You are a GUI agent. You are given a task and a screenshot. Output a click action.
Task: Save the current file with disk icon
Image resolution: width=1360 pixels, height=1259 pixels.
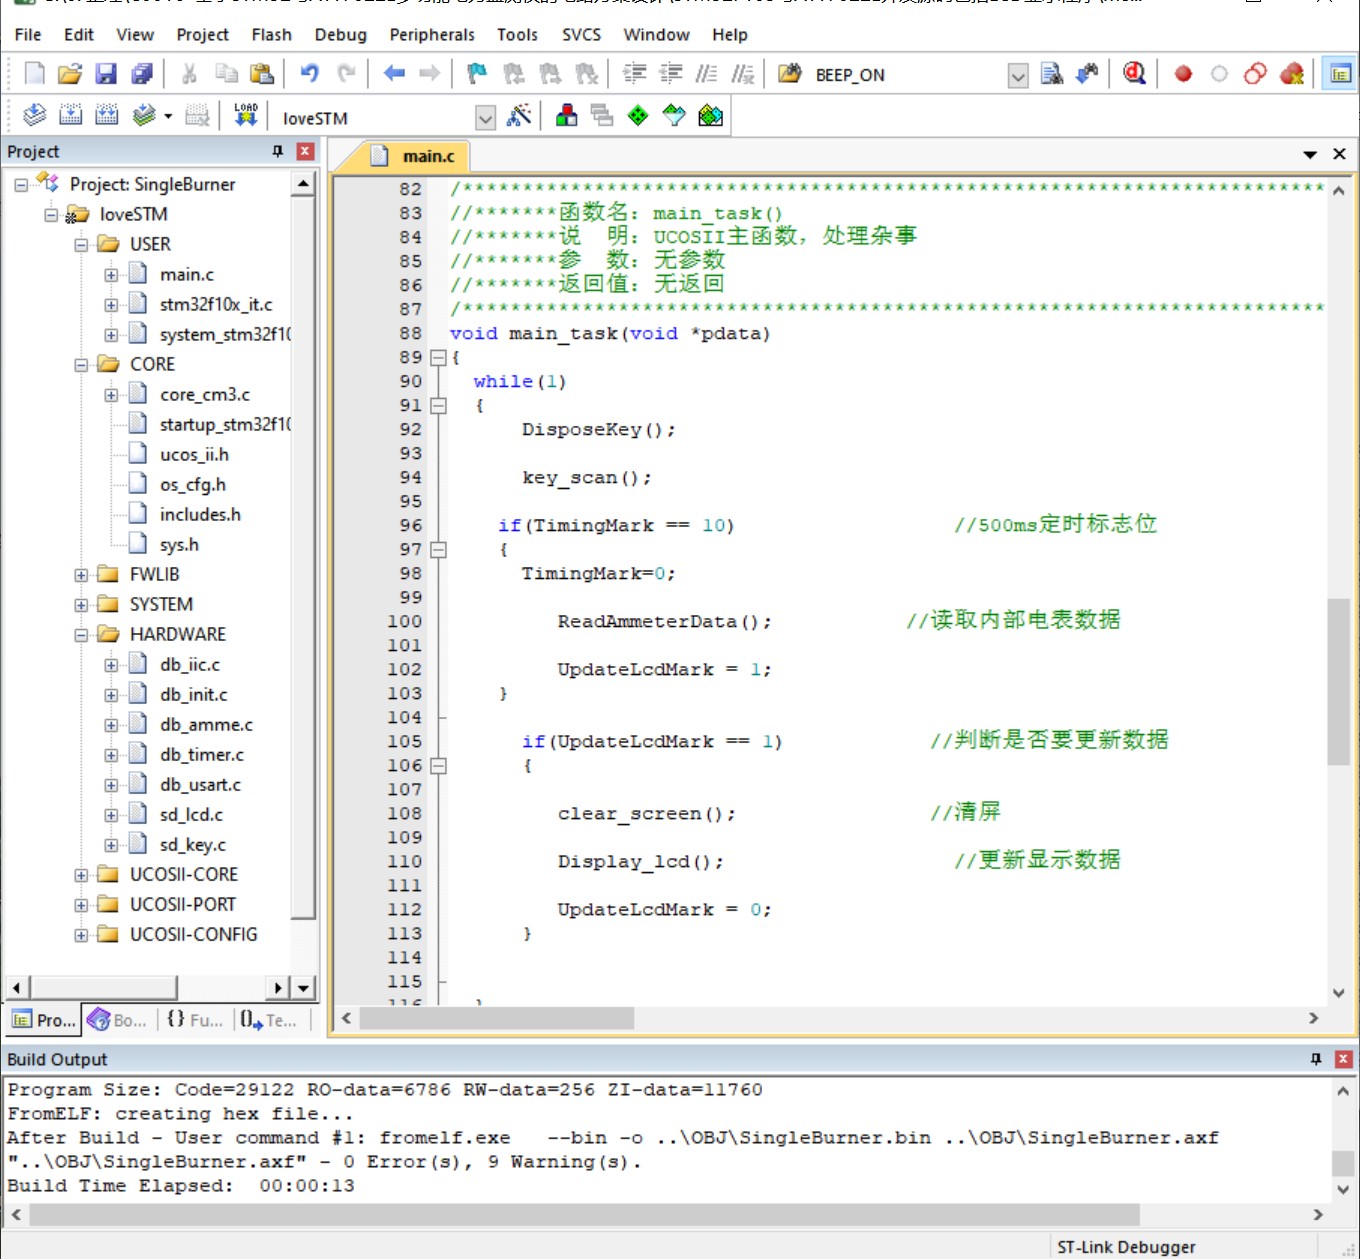coord(106,74)
